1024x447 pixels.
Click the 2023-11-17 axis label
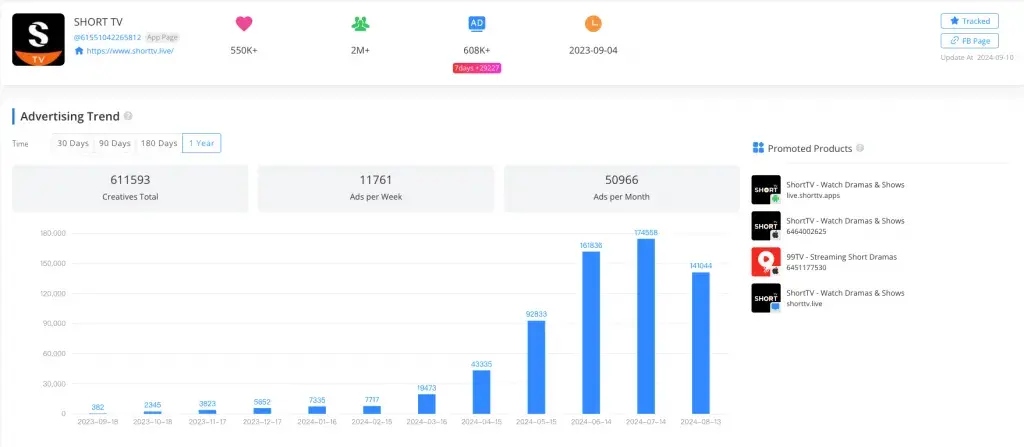click(207, 422)
